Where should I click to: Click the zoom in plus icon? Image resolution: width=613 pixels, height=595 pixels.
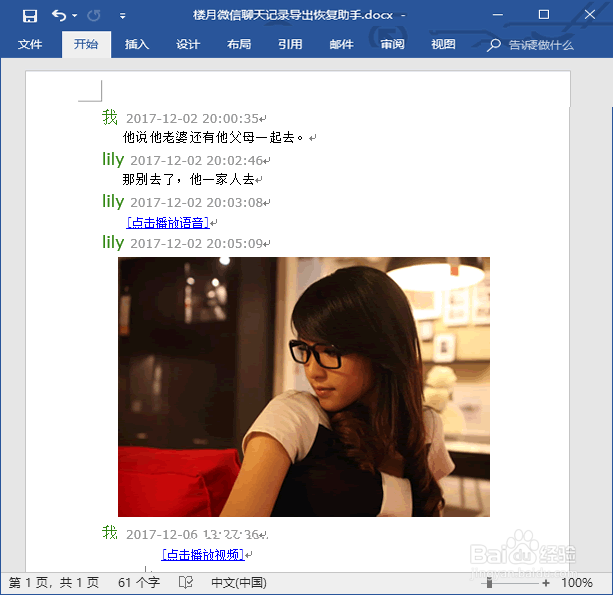(546, 583)
